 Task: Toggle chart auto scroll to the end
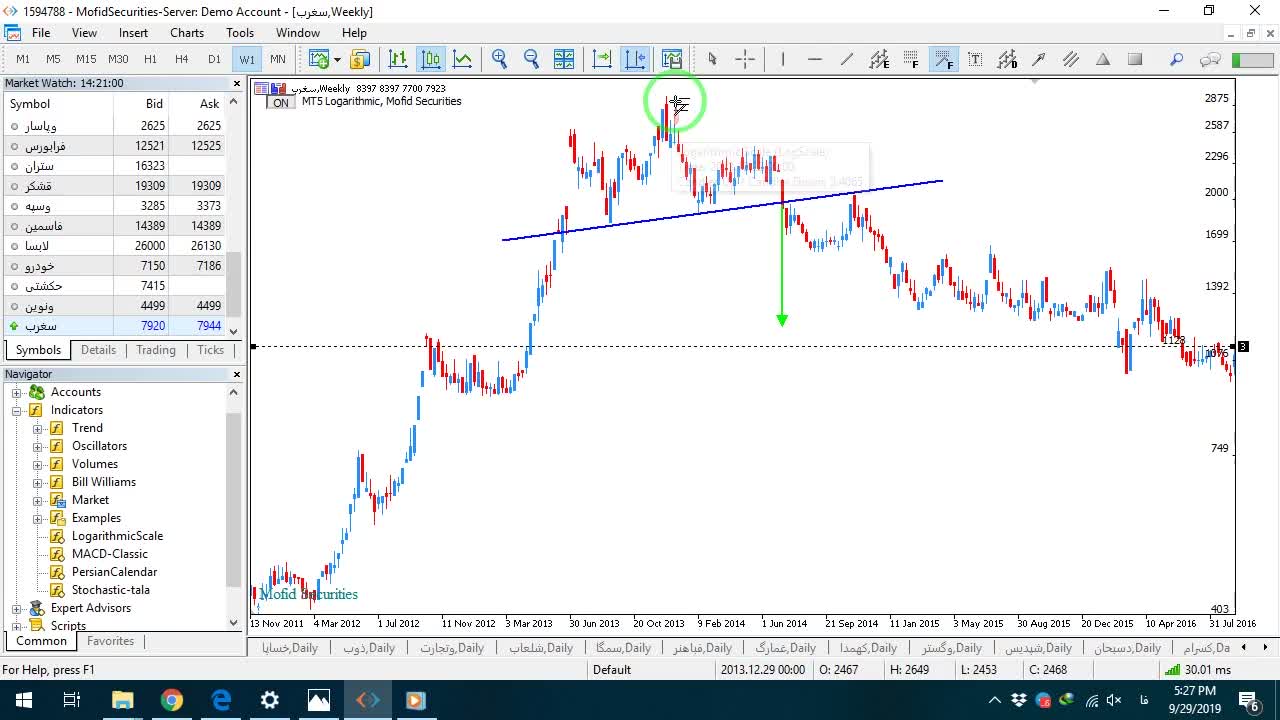(x=602, y=59)
